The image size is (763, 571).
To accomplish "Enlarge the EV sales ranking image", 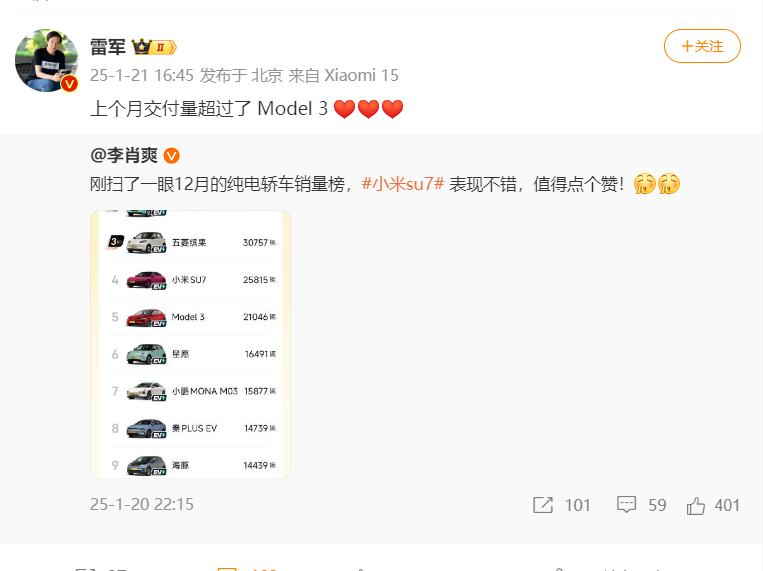I will coord(190,344).
